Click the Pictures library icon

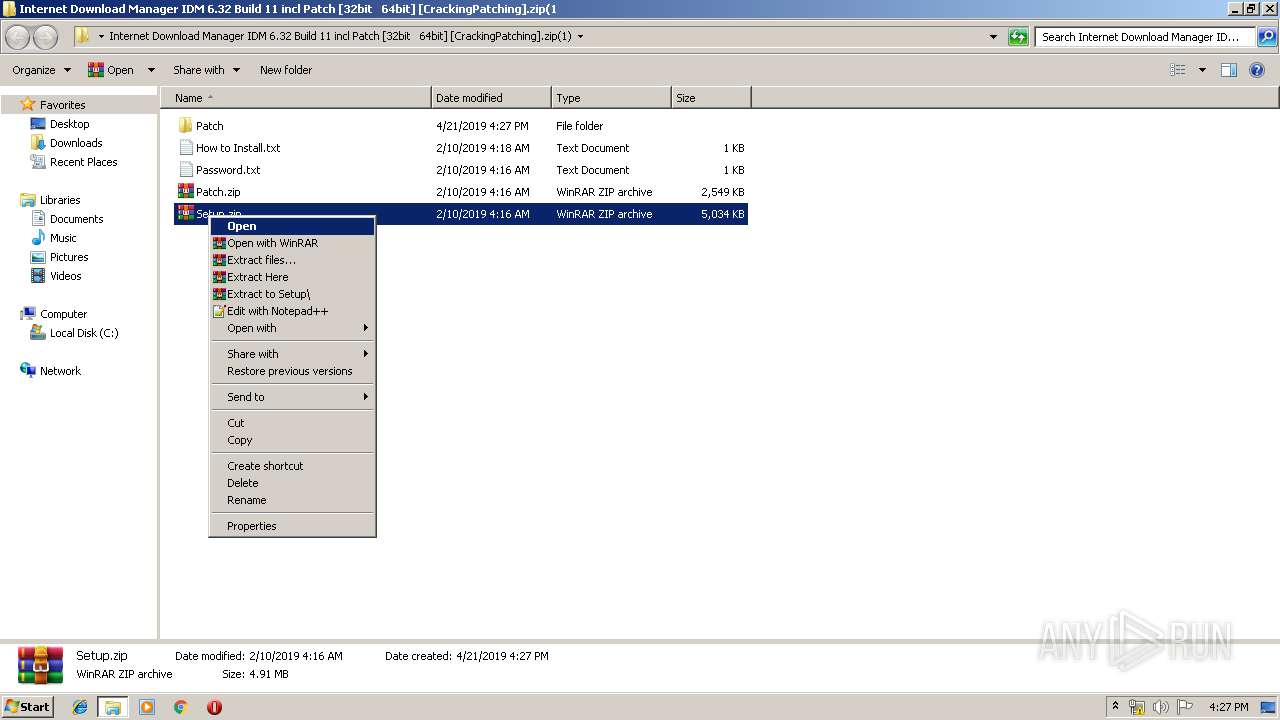38,257
